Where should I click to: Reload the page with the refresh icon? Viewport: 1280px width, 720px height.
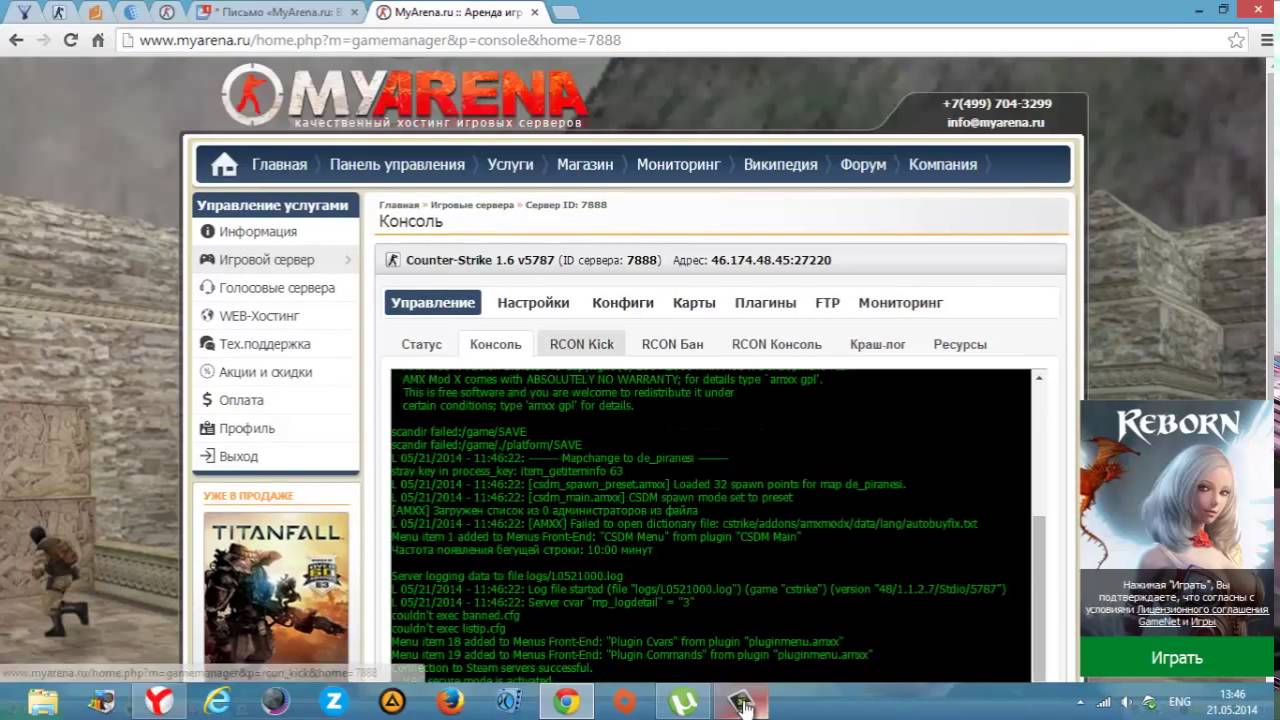(x=70, y=40)
